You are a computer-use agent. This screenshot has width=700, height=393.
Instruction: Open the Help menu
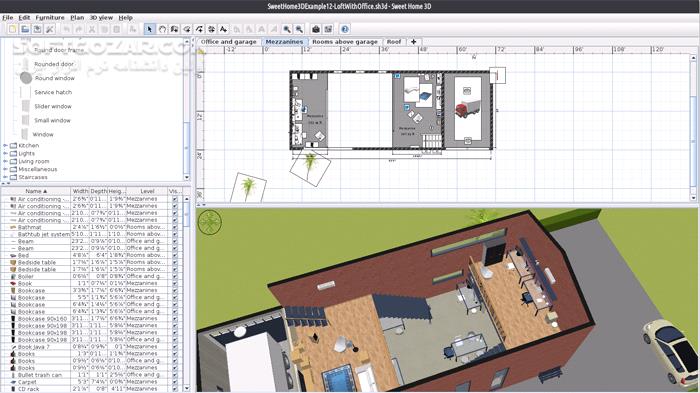[125, 17]
